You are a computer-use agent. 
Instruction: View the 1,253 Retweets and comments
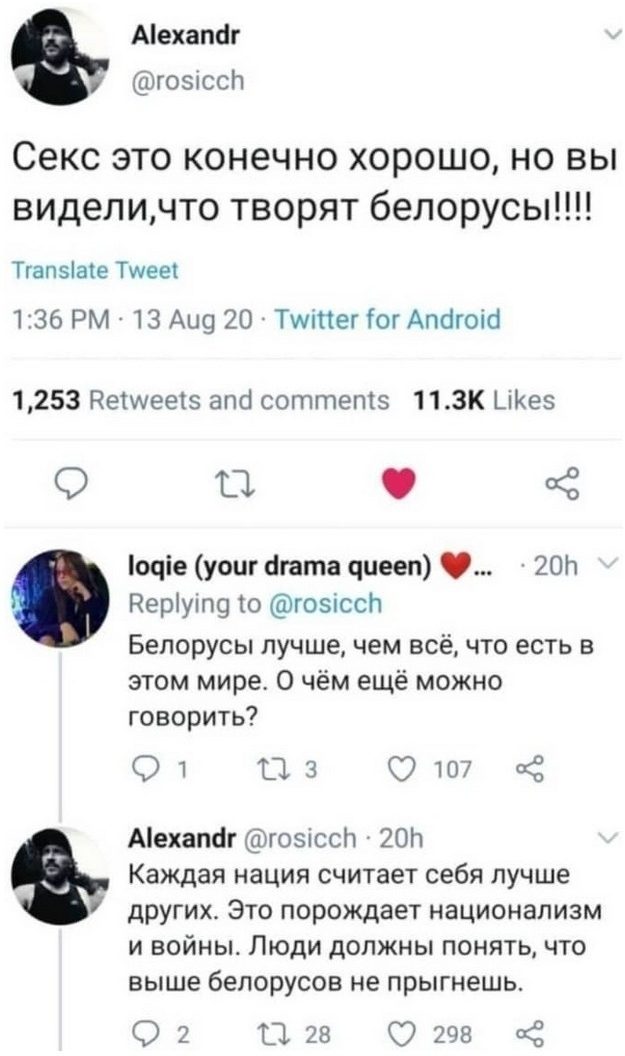201,402
